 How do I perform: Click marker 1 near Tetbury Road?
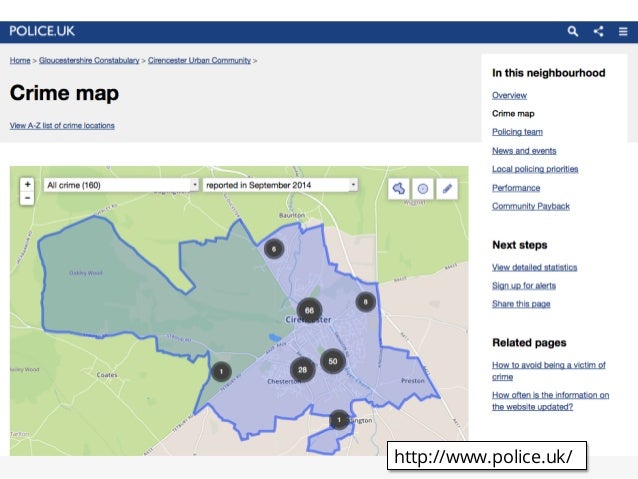(x=221, y=372)
